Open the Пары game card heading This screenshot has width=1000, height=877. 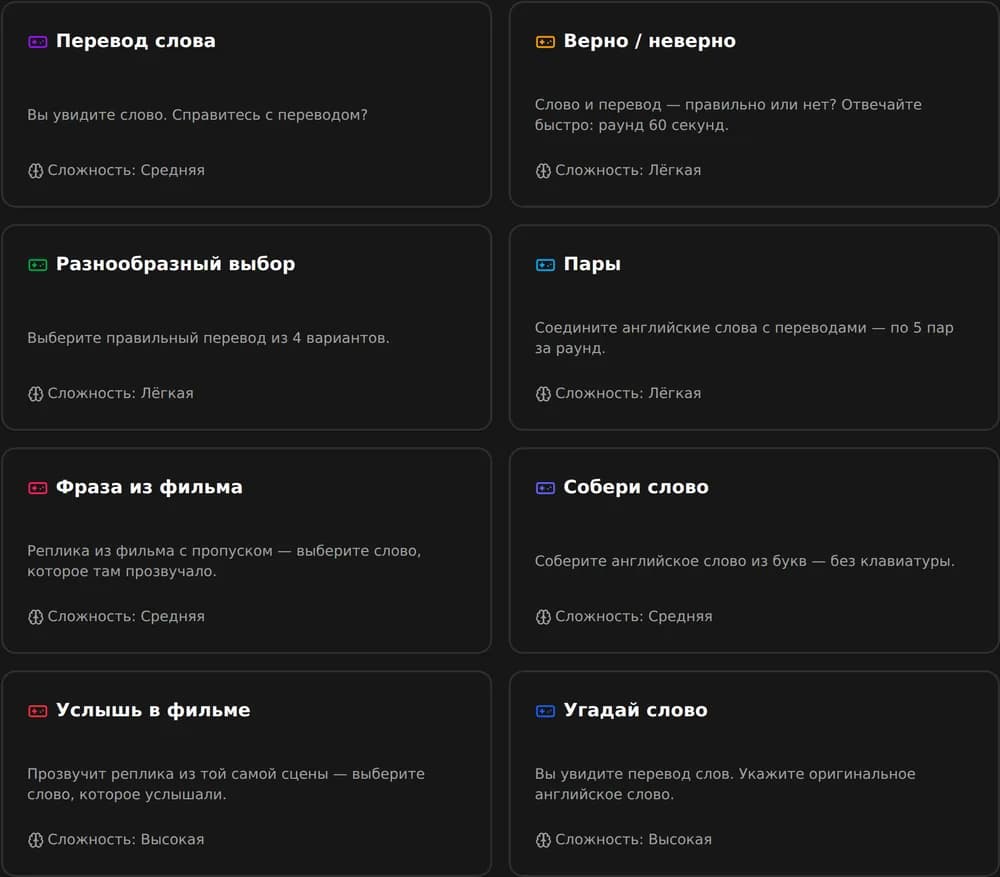[x=592, y=264]
